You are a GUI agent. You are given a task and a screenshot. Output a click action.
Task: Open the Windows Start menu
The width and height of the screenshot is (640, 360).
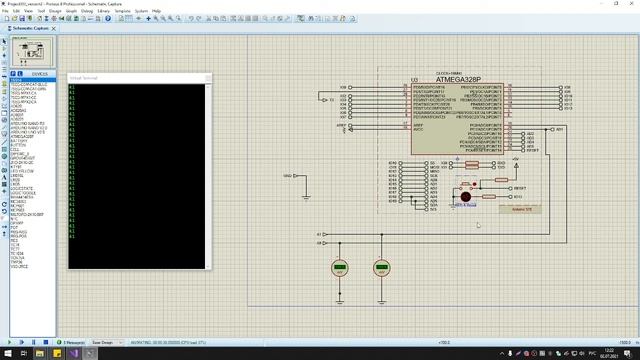[x=8, y=353]
